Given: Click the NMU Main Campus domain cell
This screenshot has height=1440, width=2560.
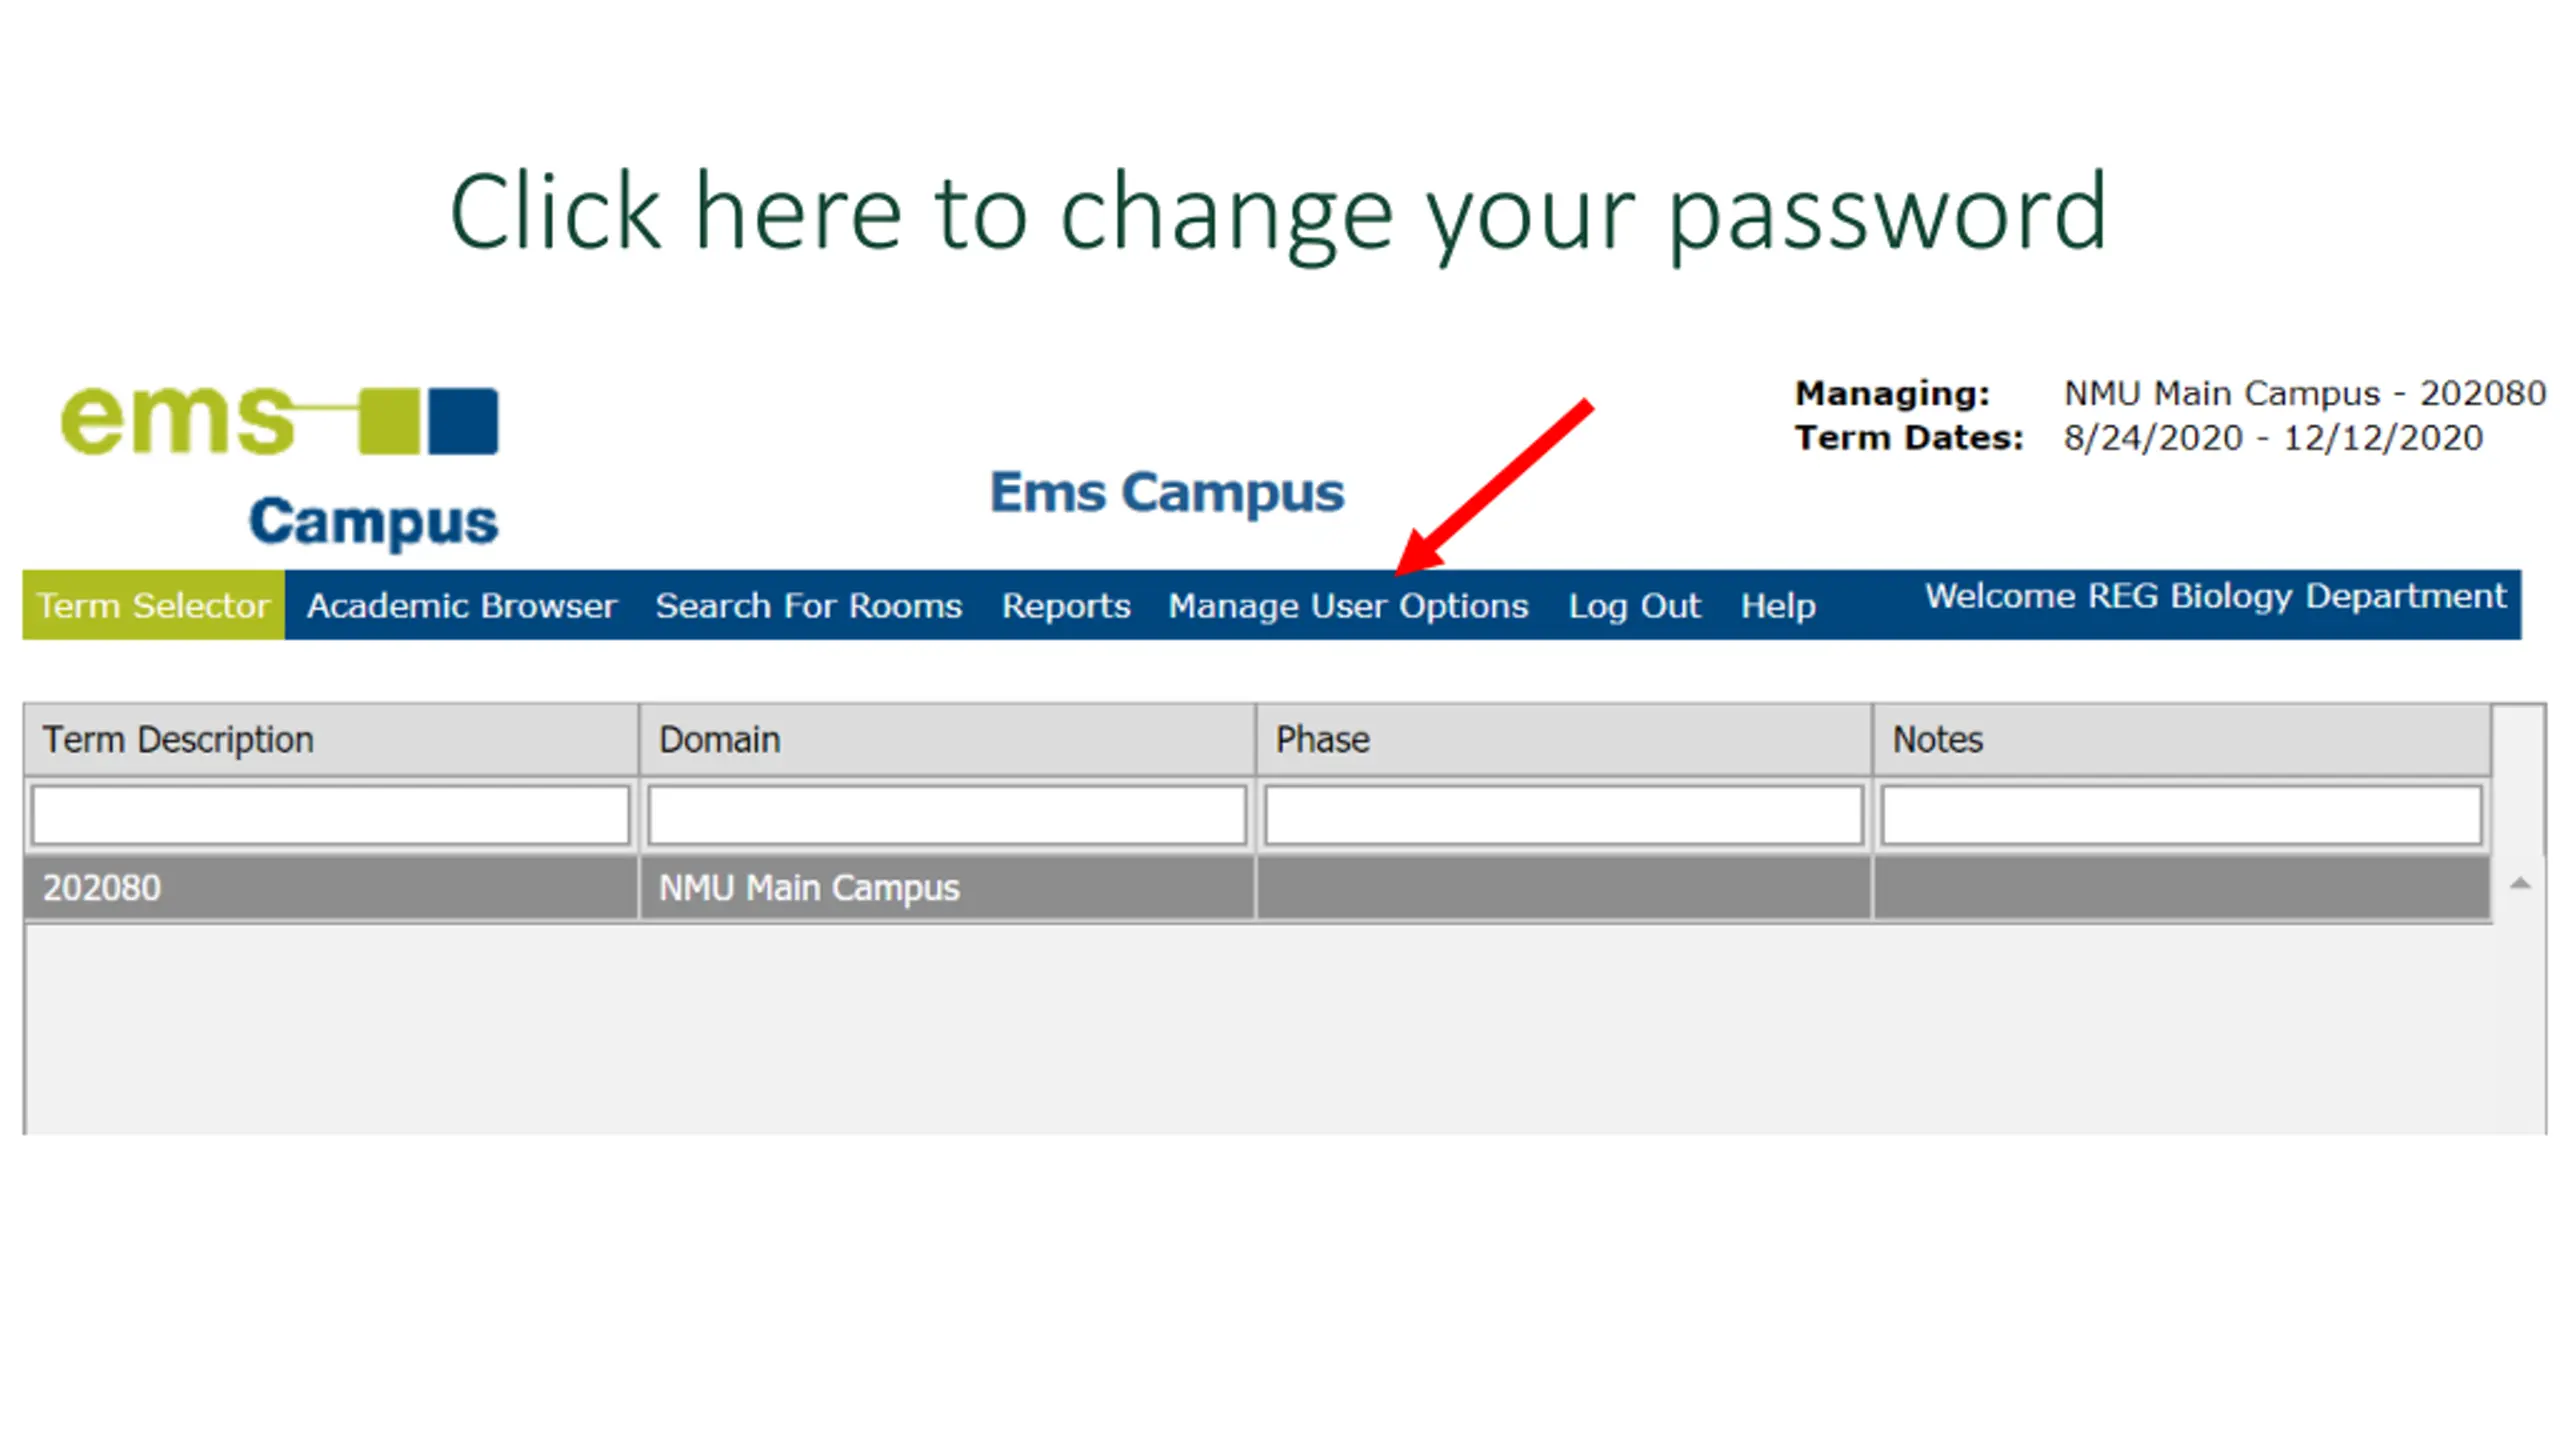Looking at the screenshot, I should click(947, 887).
